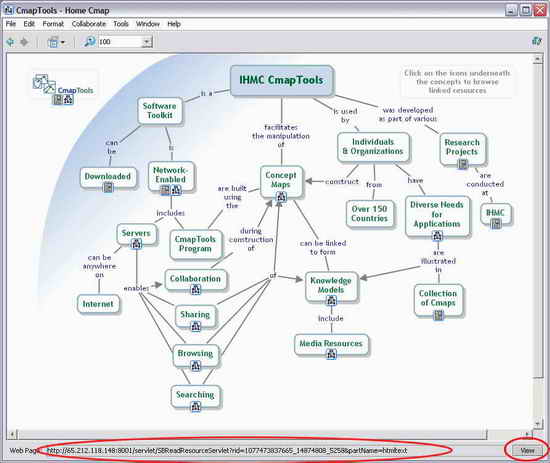
Task: Select the Individuals & Organizations concept node
Action: (373, 147)
